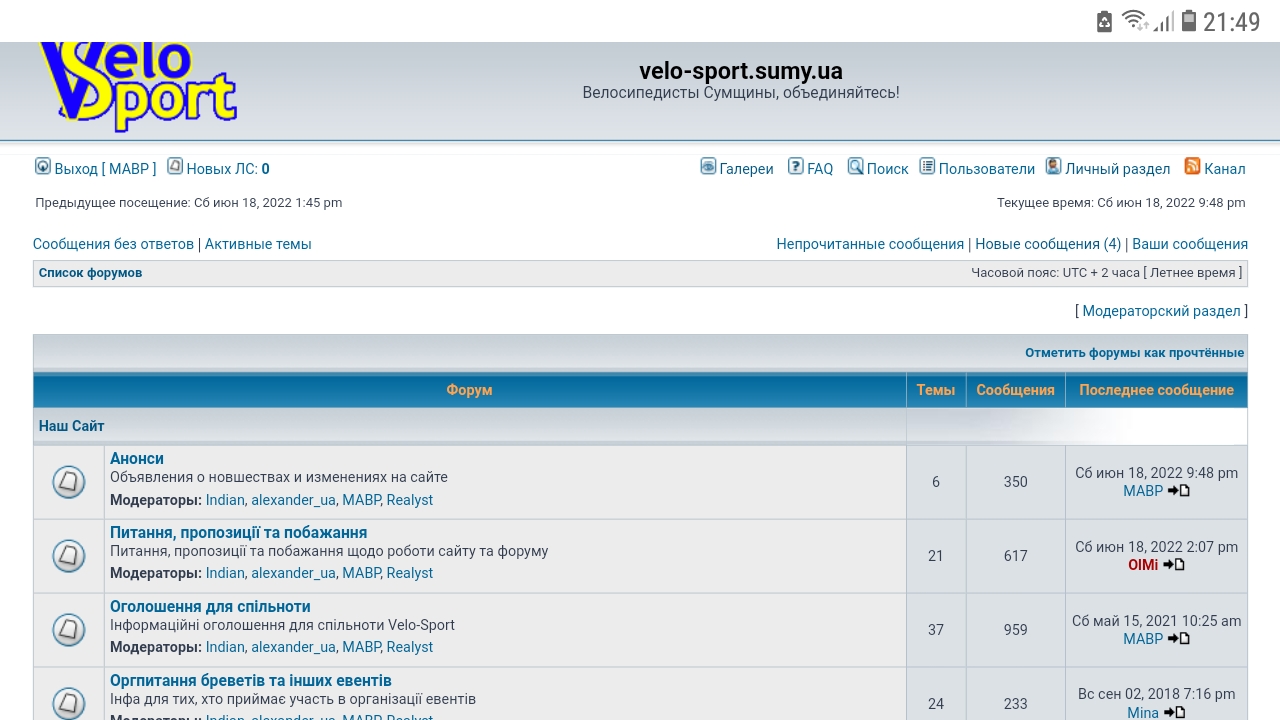Open the Личный раздел profile icon
The image size is (1280, 720).
tap(1053, 167)
